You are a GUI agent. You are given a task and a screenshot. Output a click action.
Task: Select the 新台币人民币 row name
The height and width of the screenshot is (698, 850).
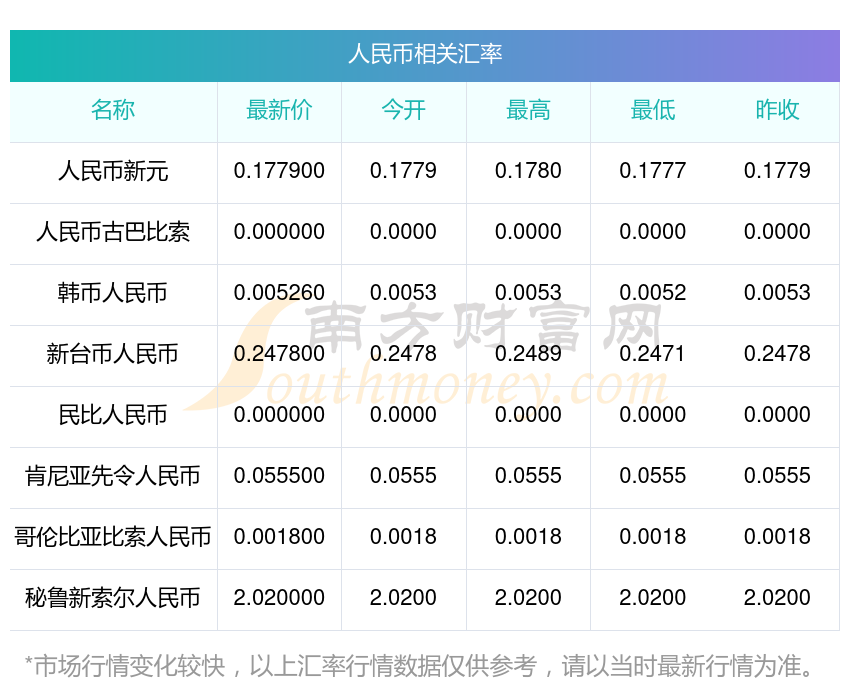(x=113, y=354)
